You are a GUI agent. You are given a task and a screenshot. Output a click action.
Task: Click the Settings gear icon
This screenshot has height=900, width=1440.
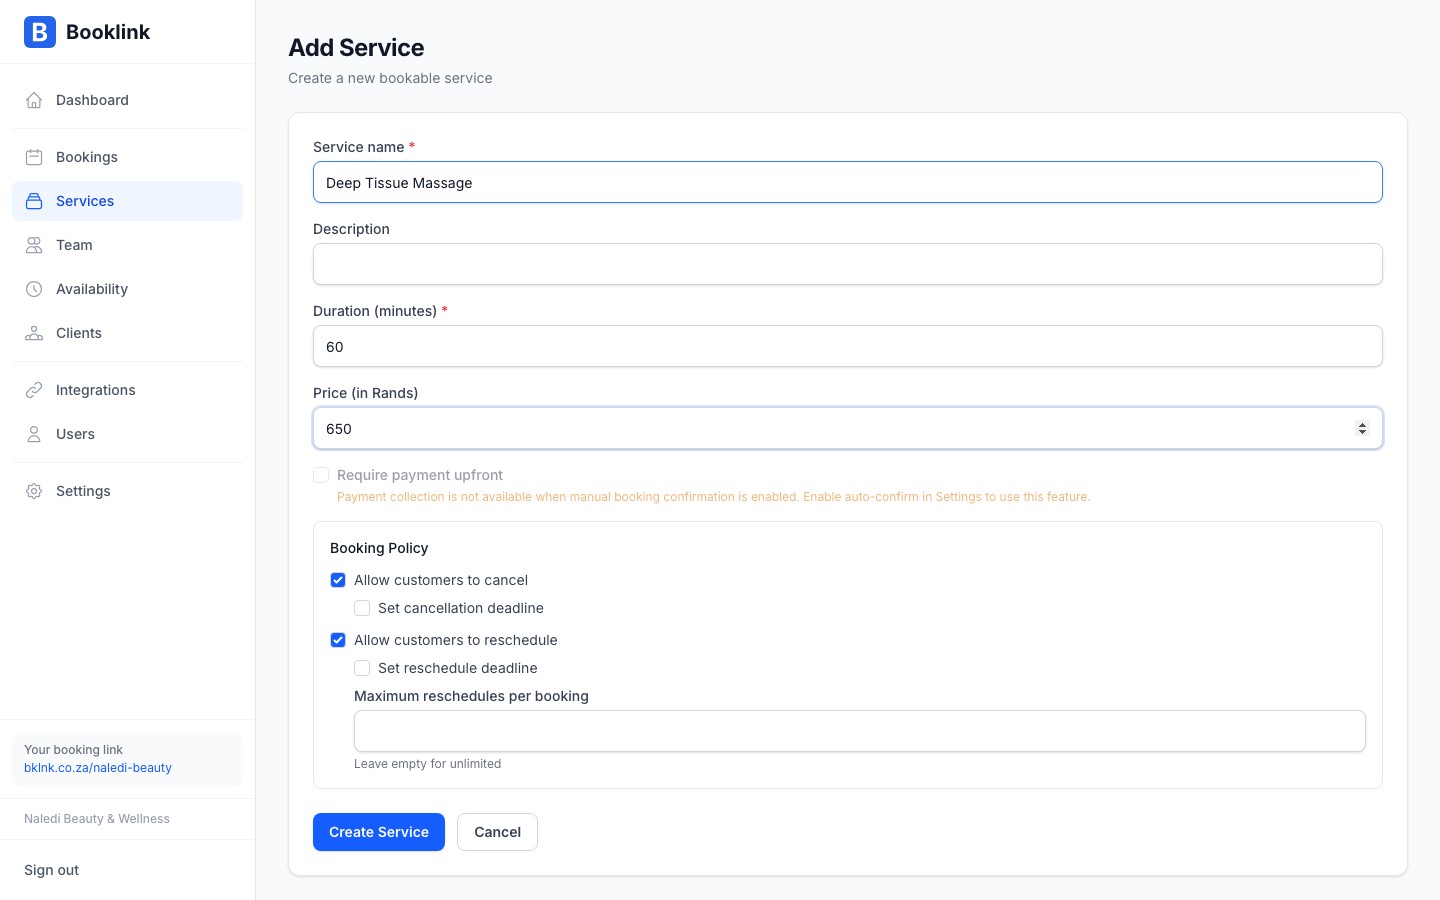[x=34, y=491]
